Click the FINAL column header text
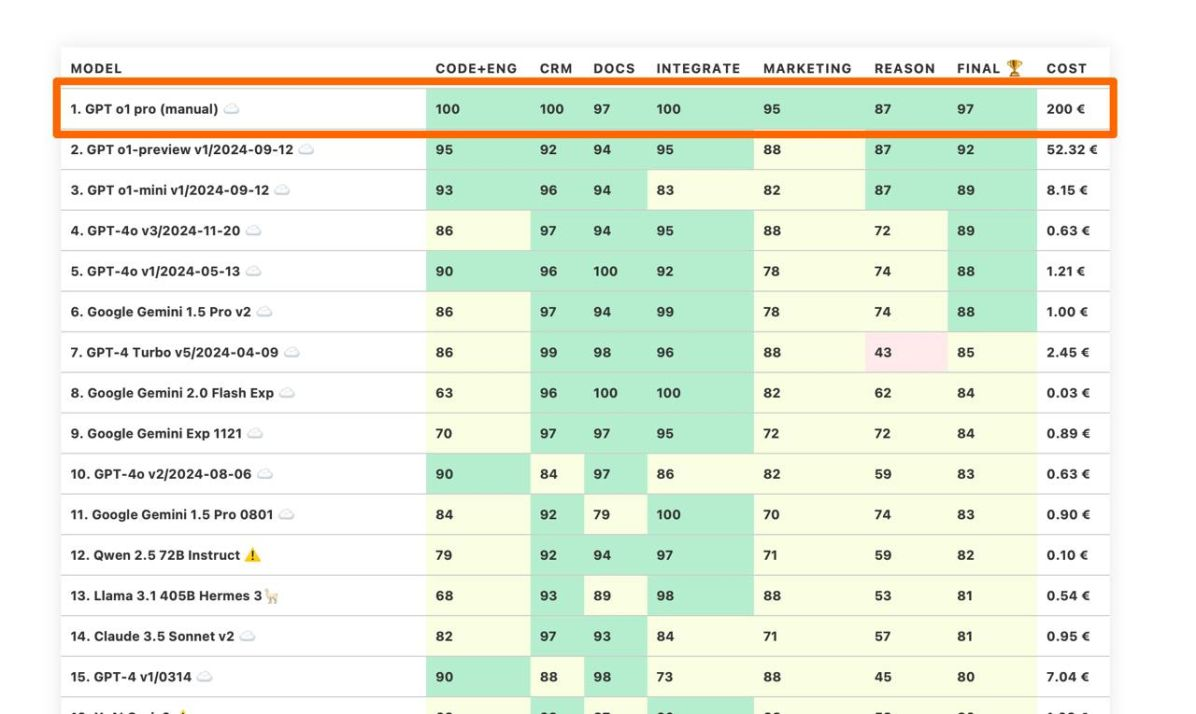The width and height of the screenshot is (1196, 714). tap(979, 69)
